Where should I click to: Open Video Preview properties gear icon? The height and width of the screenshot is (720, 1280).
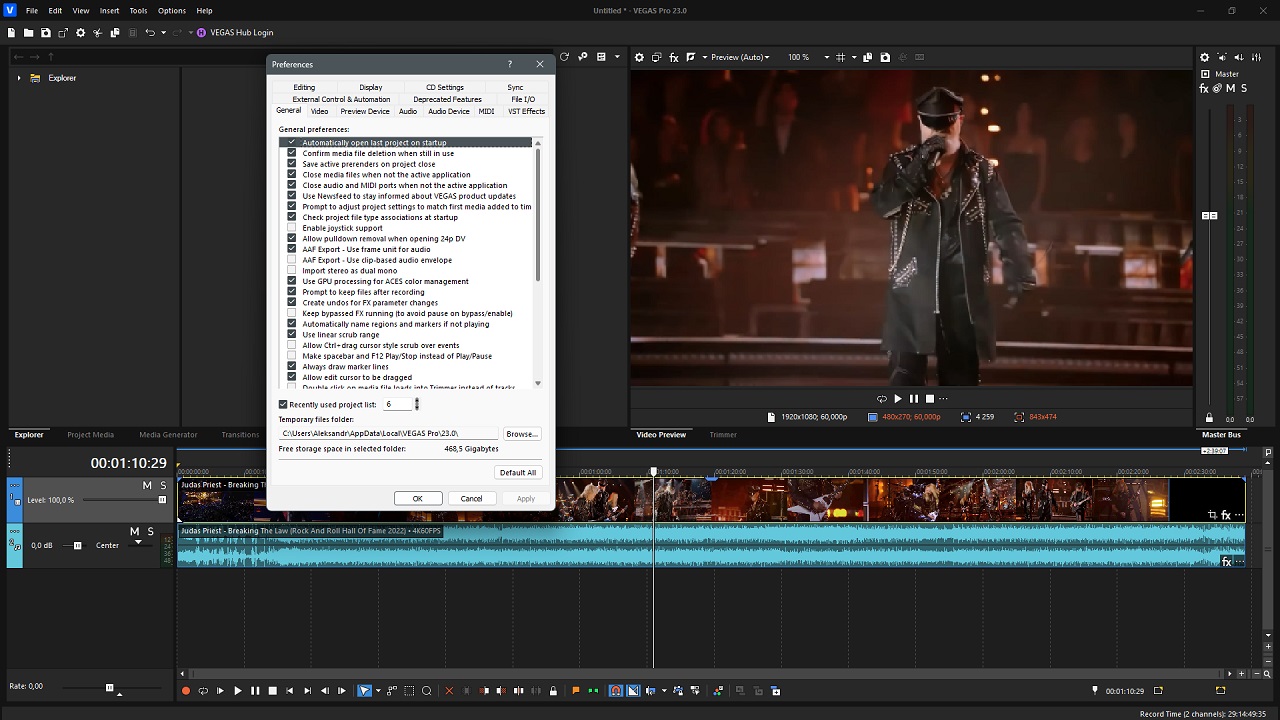point(639,58)
